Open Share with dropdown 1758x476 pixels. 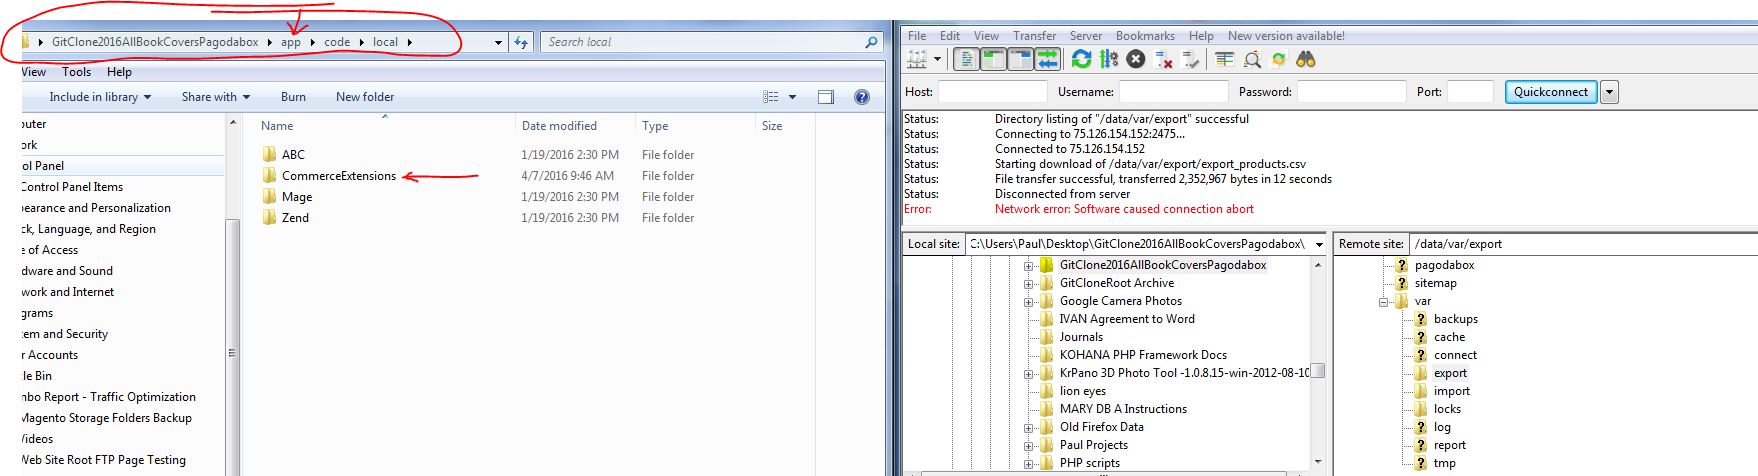coord(215,97)
